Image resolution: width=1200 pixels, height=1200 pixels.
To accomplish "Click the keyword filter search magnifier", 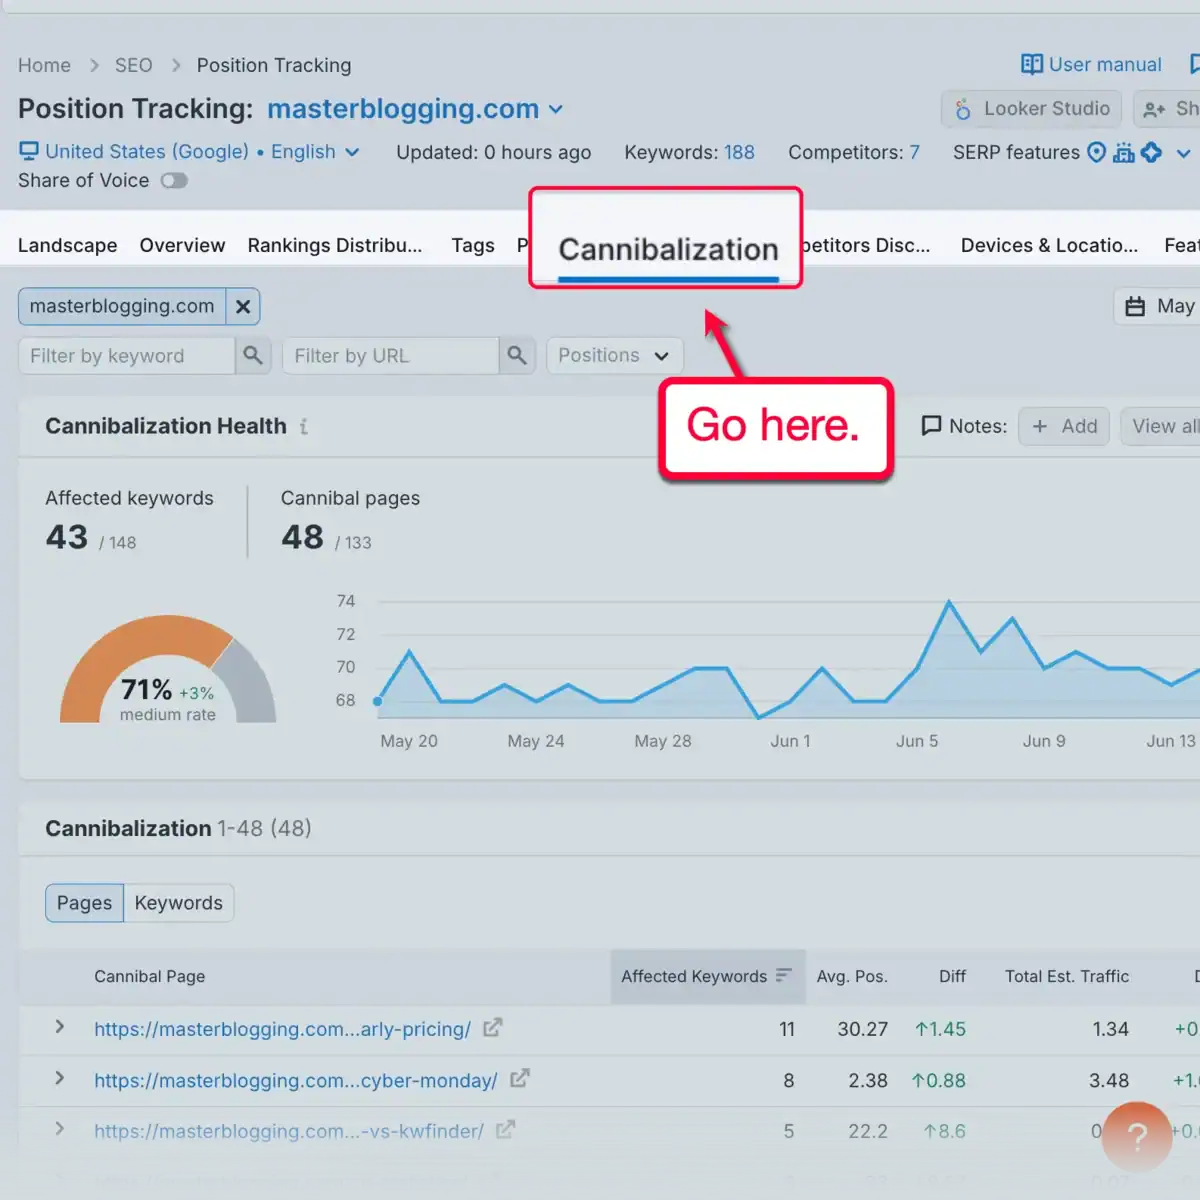I will [253, 355].
